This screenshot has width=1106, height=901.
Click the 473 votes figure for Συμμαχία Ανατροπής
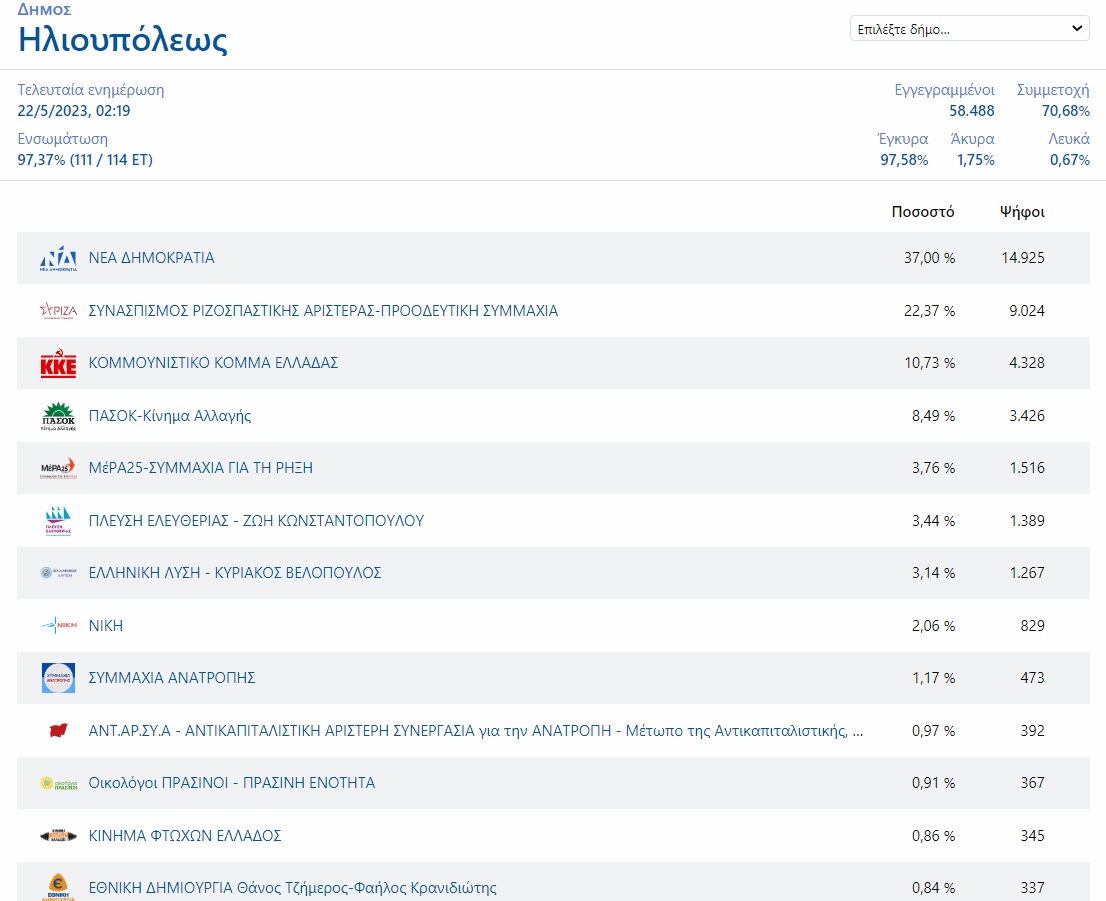1033,678
